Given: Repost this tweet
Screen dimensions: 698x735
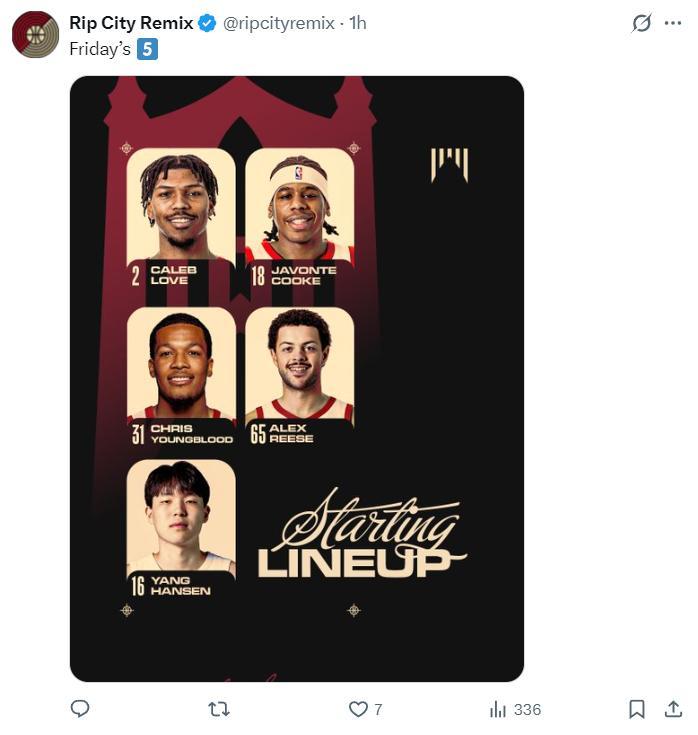Looking at the screenshot, I should click(x=218, y=709).
